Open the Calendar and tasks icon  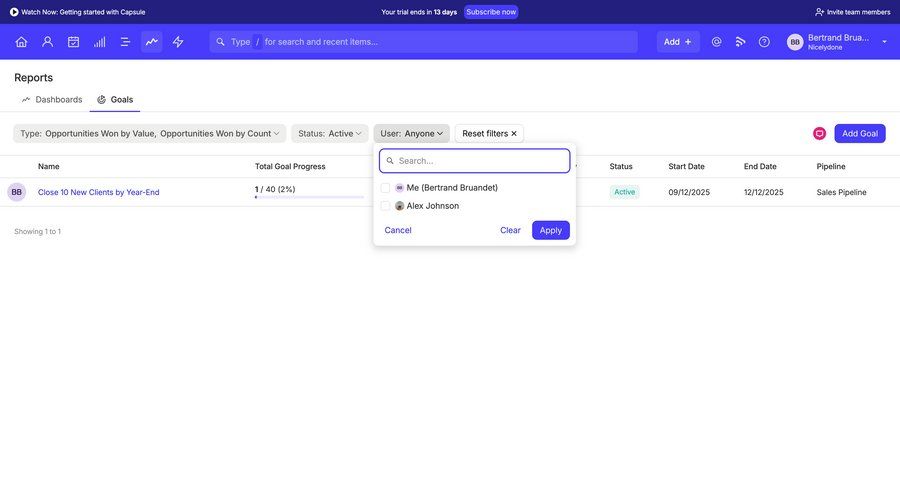[x=73, y=42]
